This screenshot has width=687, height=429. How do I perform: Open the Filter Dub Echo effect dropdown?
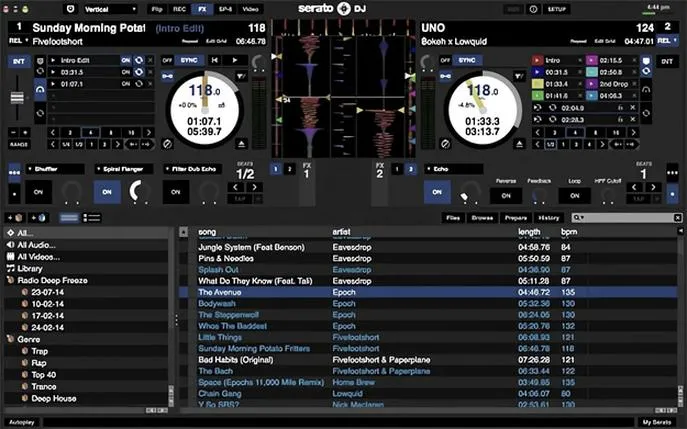(192, 169)
